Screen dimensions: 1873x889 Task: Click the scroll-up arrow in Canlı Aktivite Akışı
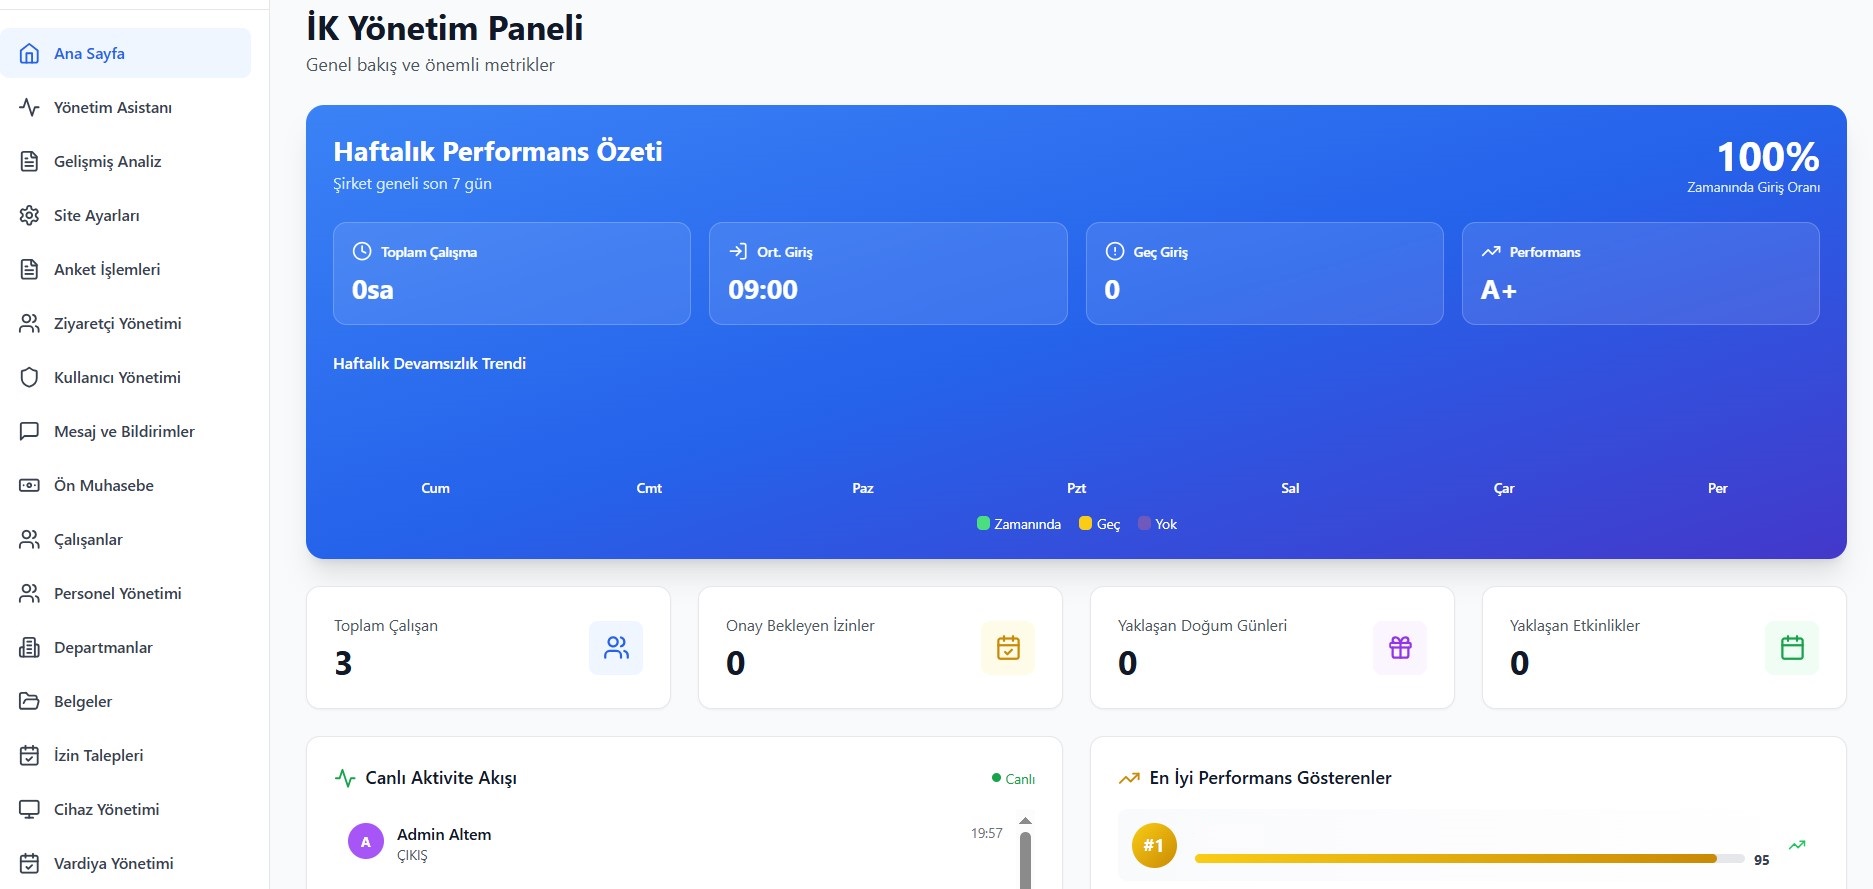1025,821
